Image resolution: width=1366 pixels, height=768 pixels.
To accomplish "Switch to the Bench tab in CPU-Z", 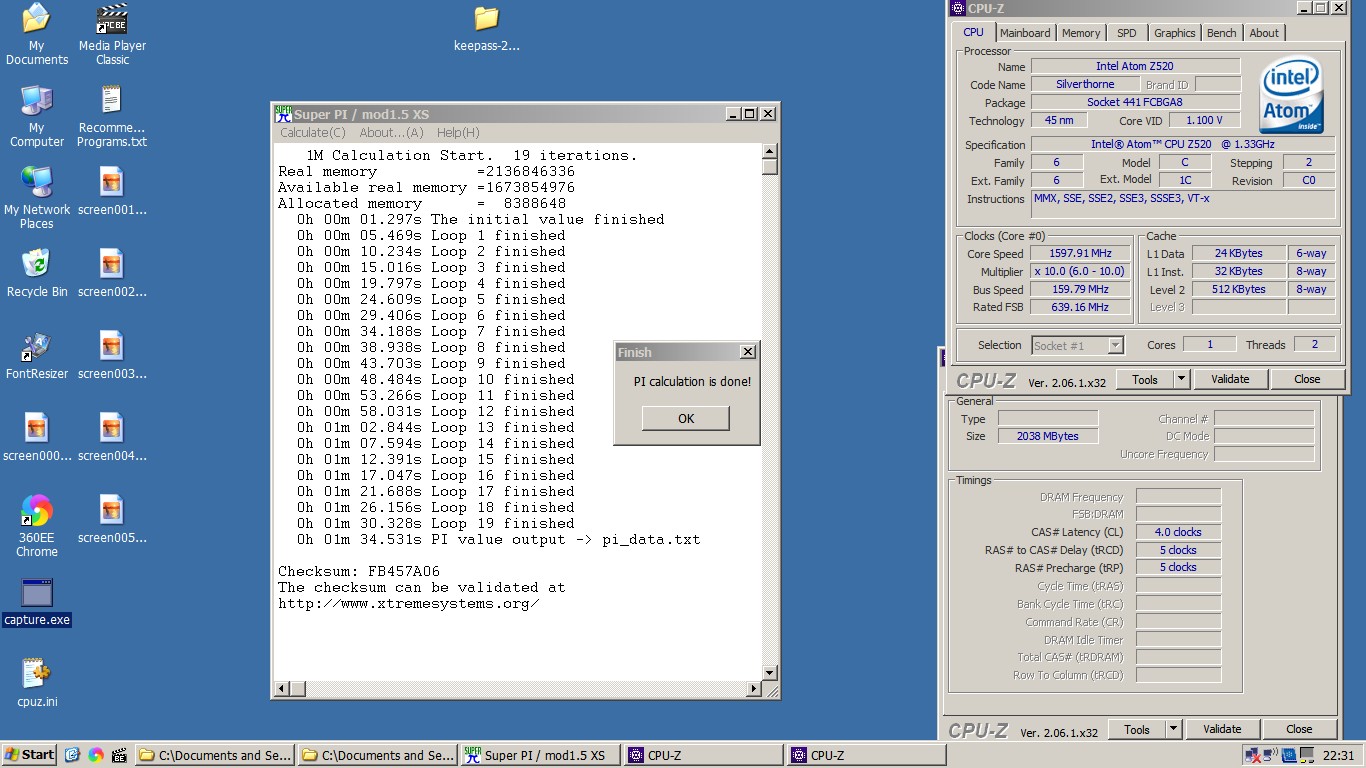I will 1222,33.
